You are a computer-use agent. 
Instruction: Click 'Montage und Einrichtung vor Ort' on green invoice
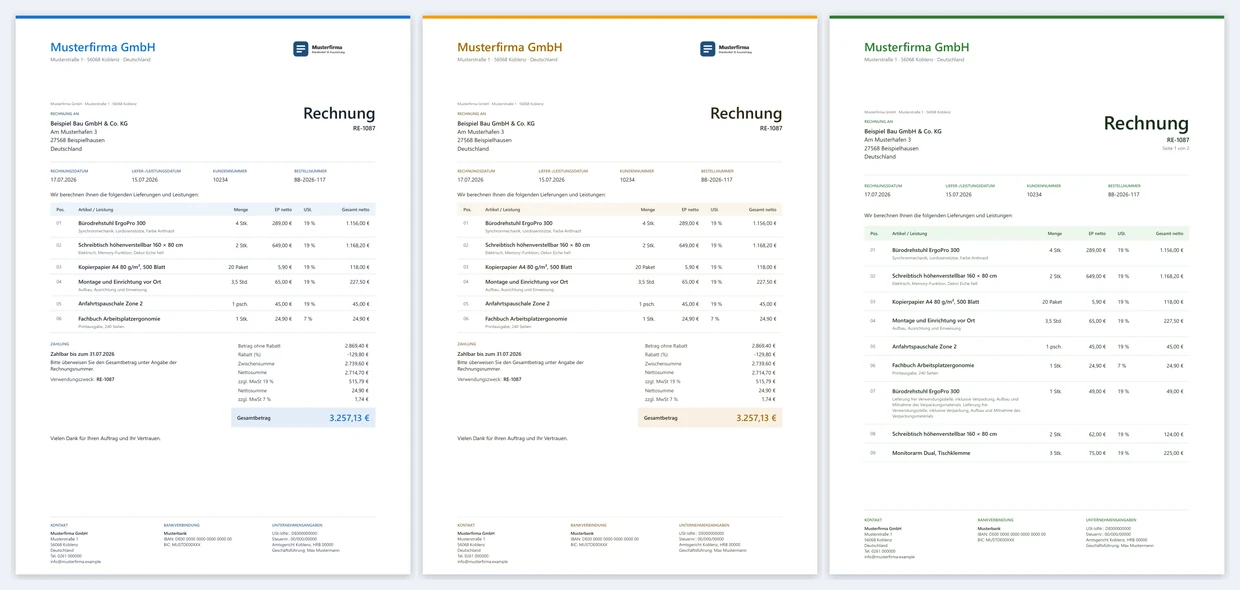pos(933,320)
